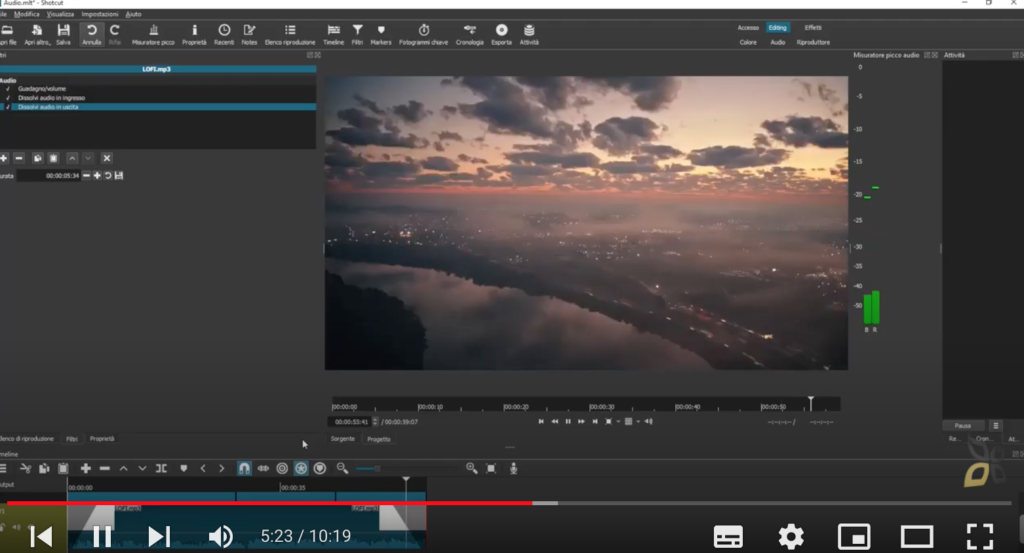Image resolution: width=1024 pixels, height=553 pixels.
Task: Open the Markers panel
Action: click(381, 35)
